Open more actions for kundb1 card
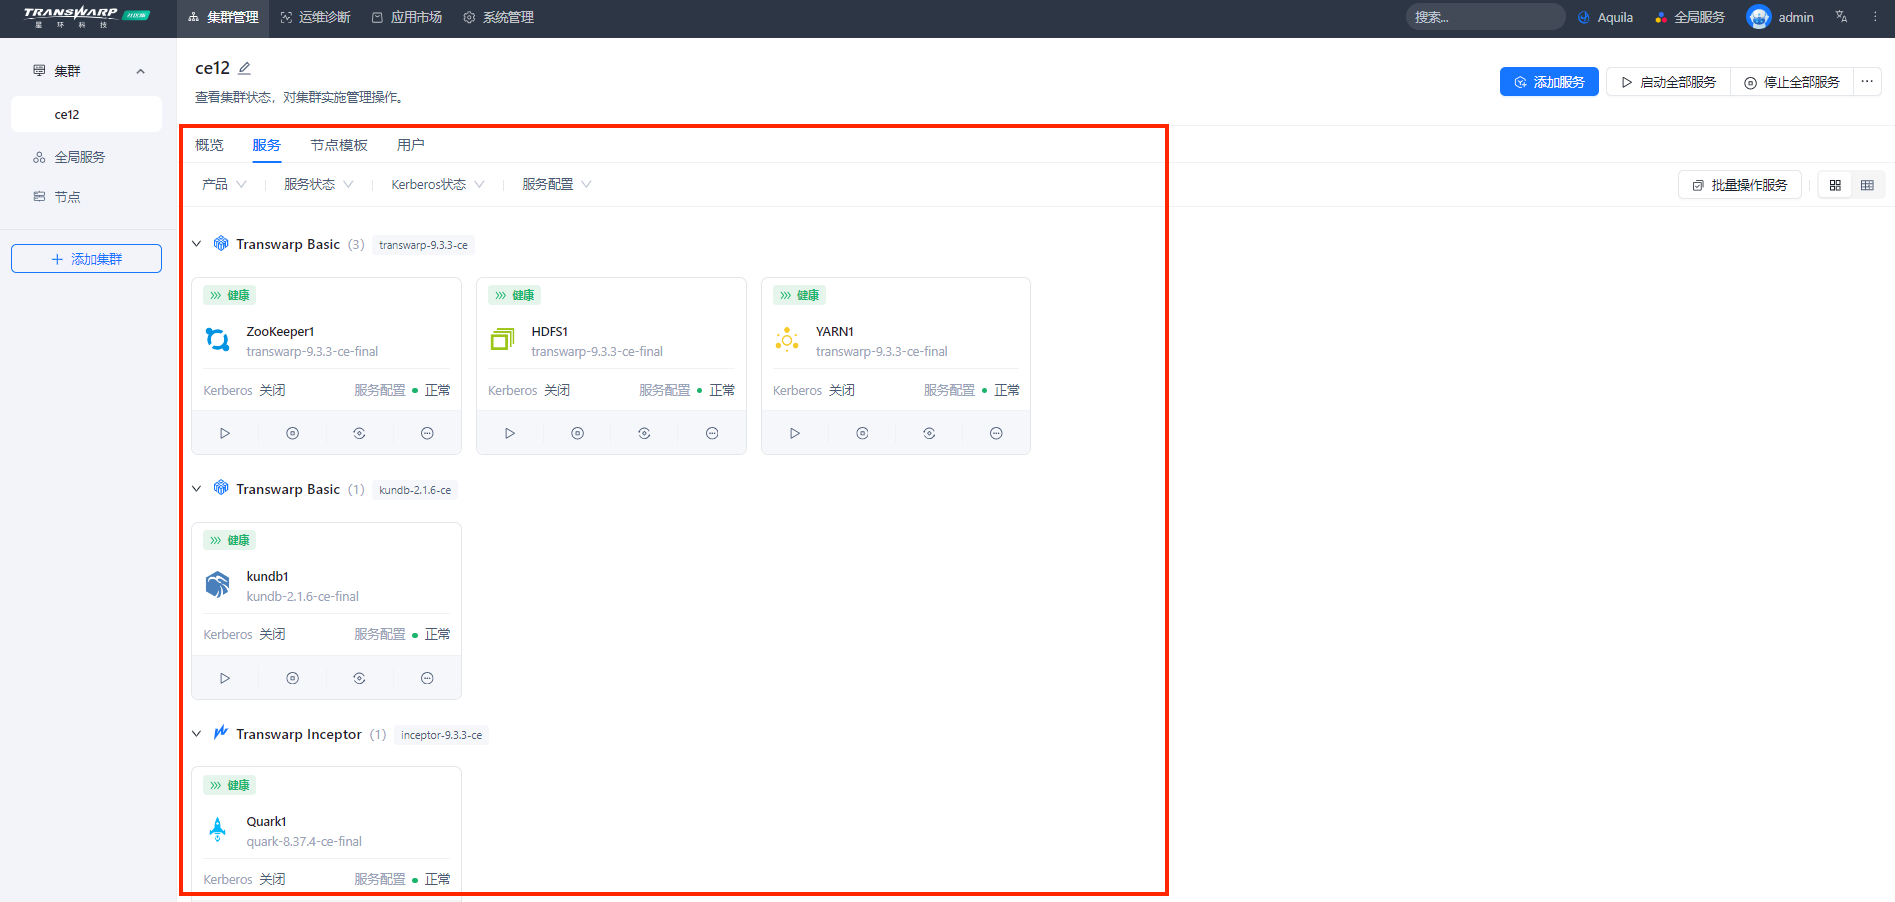The width and height of the screenshot is (1895, 902). click(427, 678)
